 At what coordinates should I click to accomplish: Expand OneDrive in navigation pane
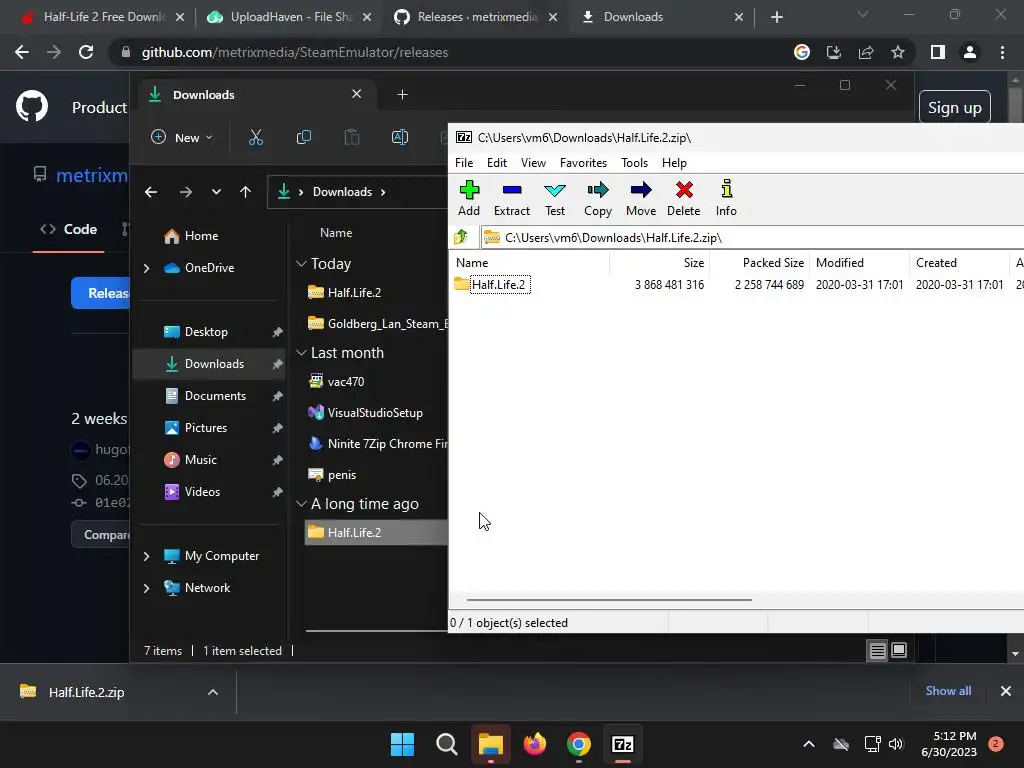[146, 268]
